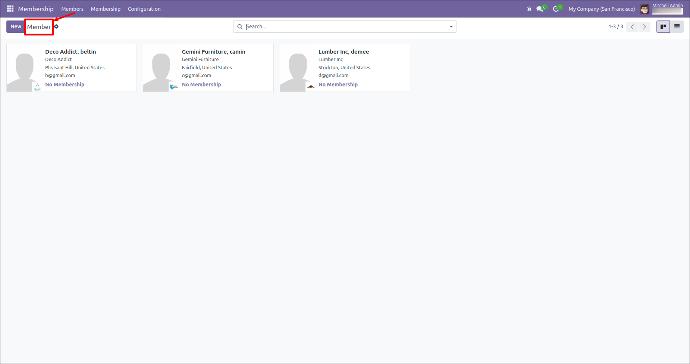This screenshot has height=364, width=690.
Task: Open the conversations chat icon
Action: [541, 9]
